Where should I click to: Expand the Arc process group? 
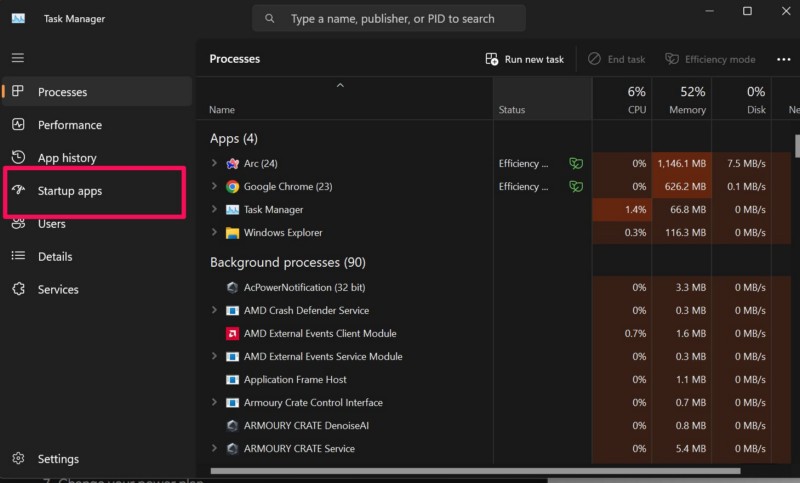point(214,163)
